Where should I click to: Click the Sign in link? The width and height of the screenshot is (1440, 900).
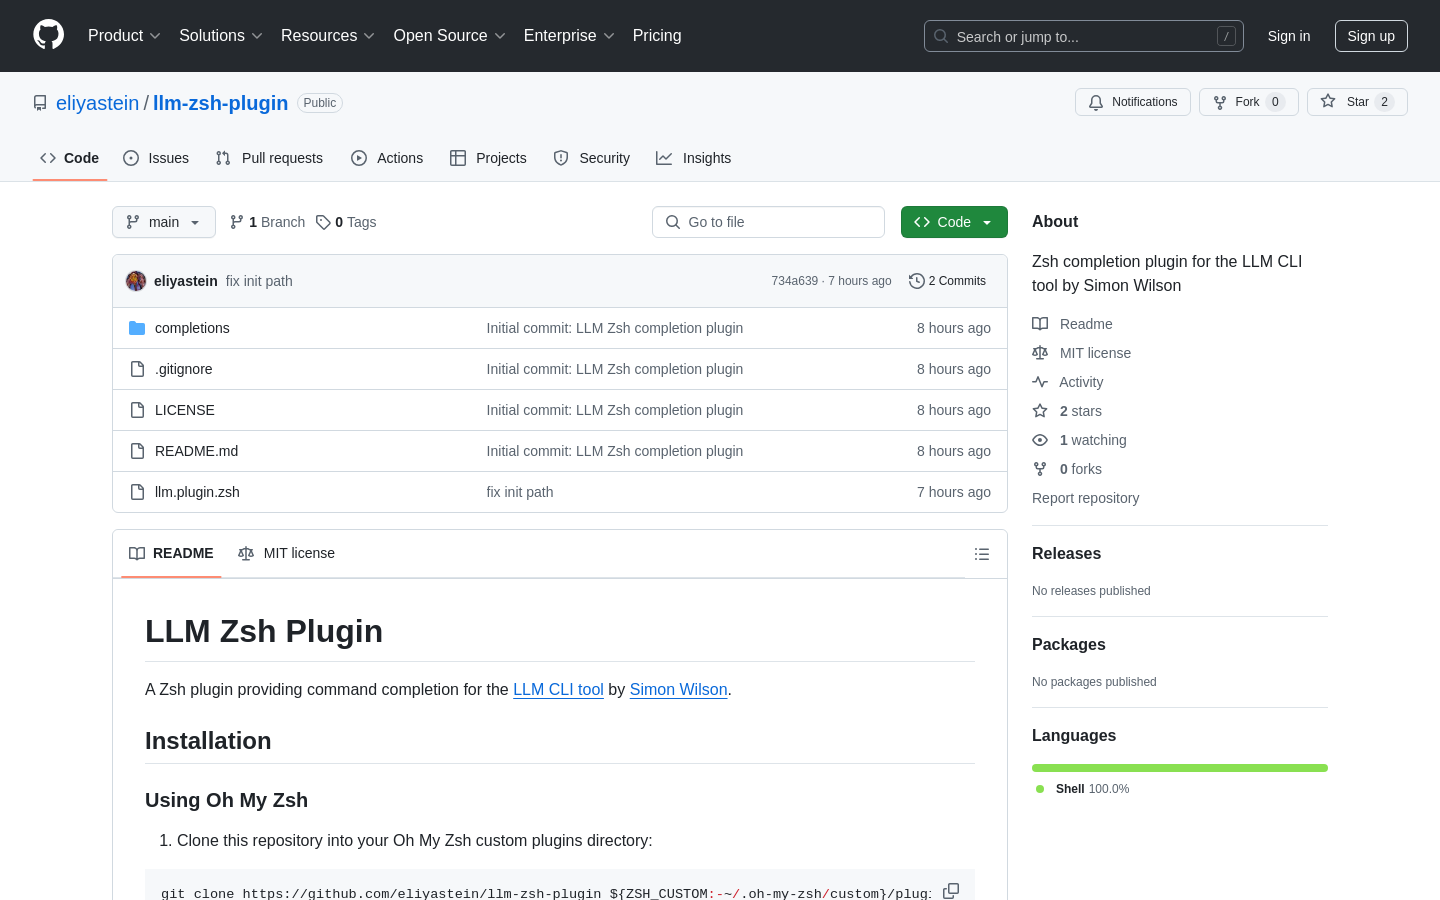pos(1289,36)
